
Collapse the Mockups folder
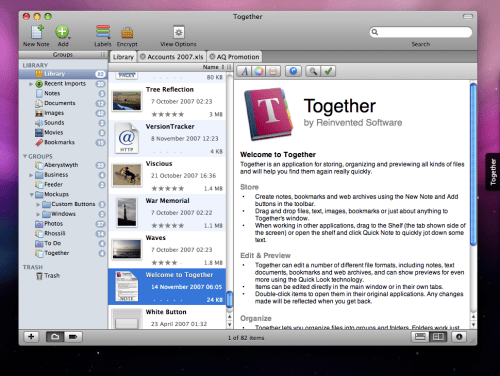(x=31, y=195)
